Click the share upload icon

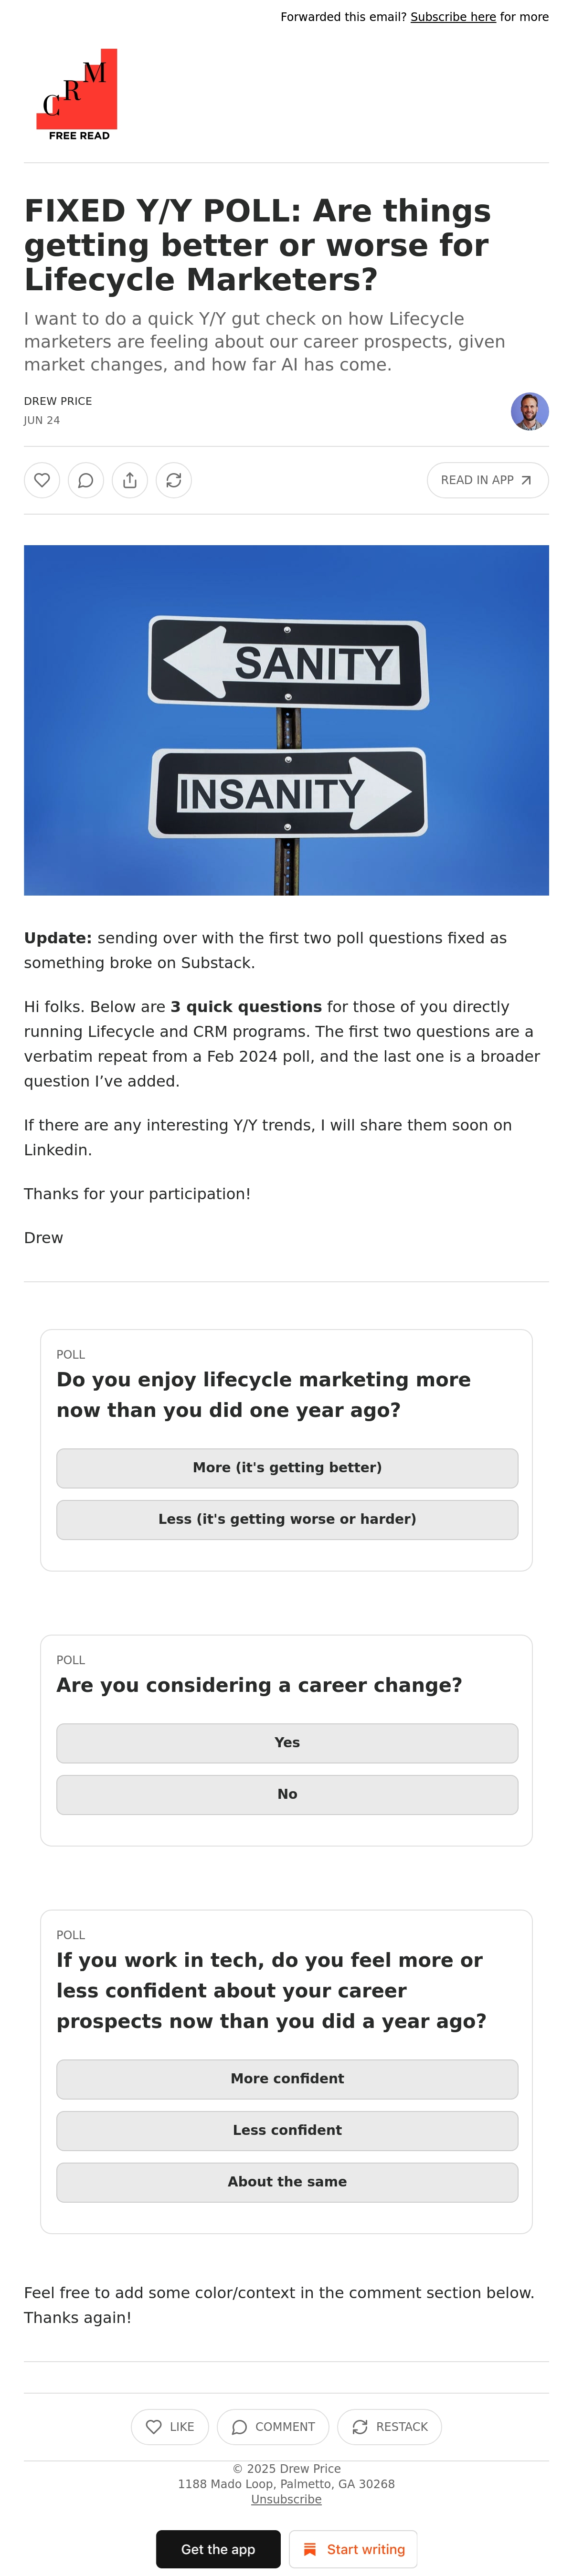pos(130,480)
